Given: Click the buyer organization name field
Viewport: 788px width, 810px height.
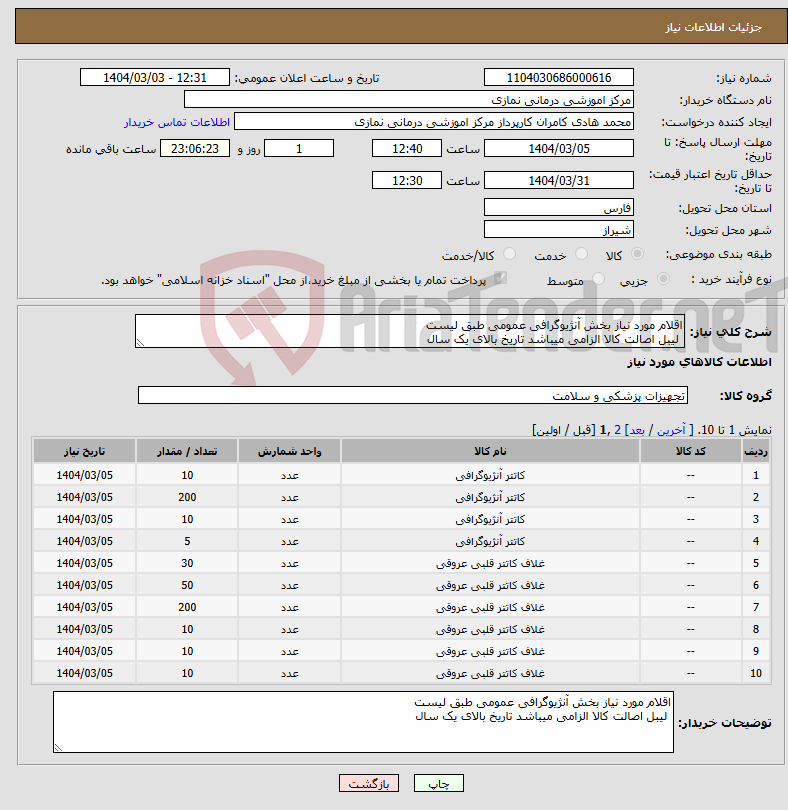Looking at the screenshot, I should point(409,100).
